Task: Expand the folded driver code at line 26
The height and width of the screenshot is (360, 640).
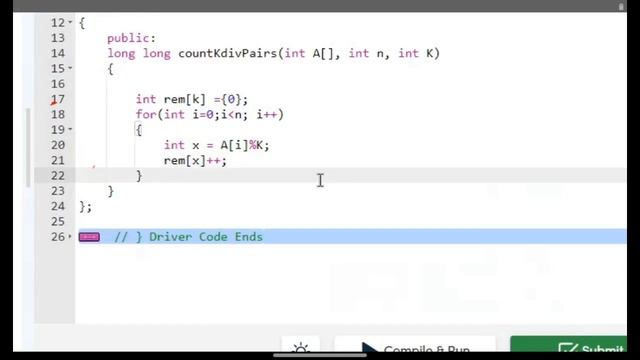Action: pos(70,237)
